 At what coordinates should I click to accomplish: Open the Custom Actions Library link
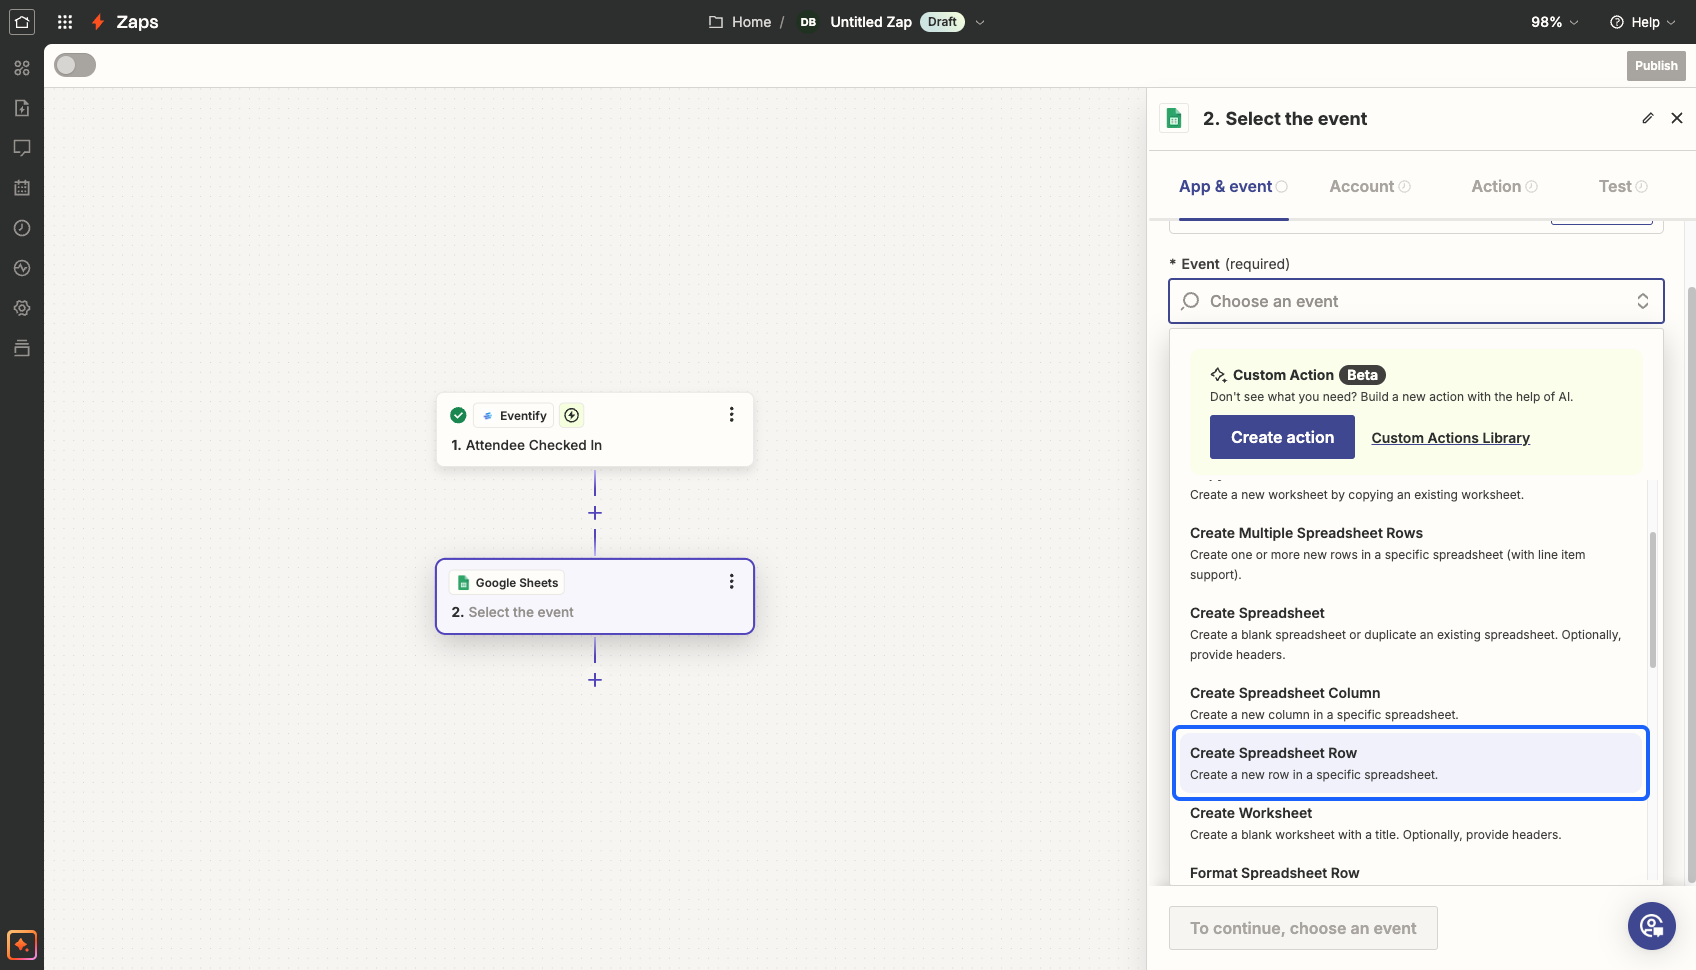1450,438
